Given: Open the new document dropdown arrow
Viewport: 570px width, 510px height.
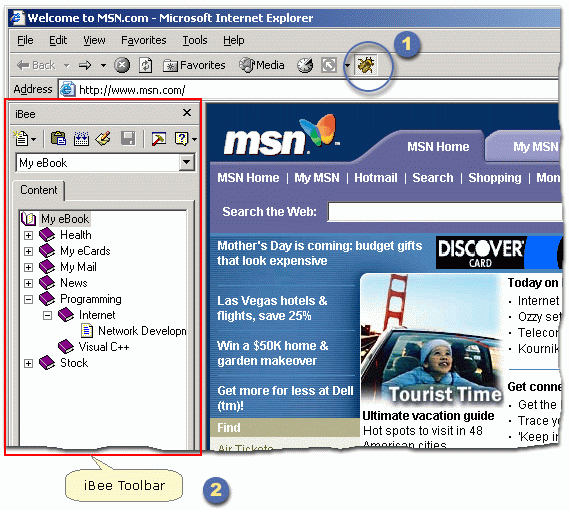Looking at the screenshot, I should [34, 139].
